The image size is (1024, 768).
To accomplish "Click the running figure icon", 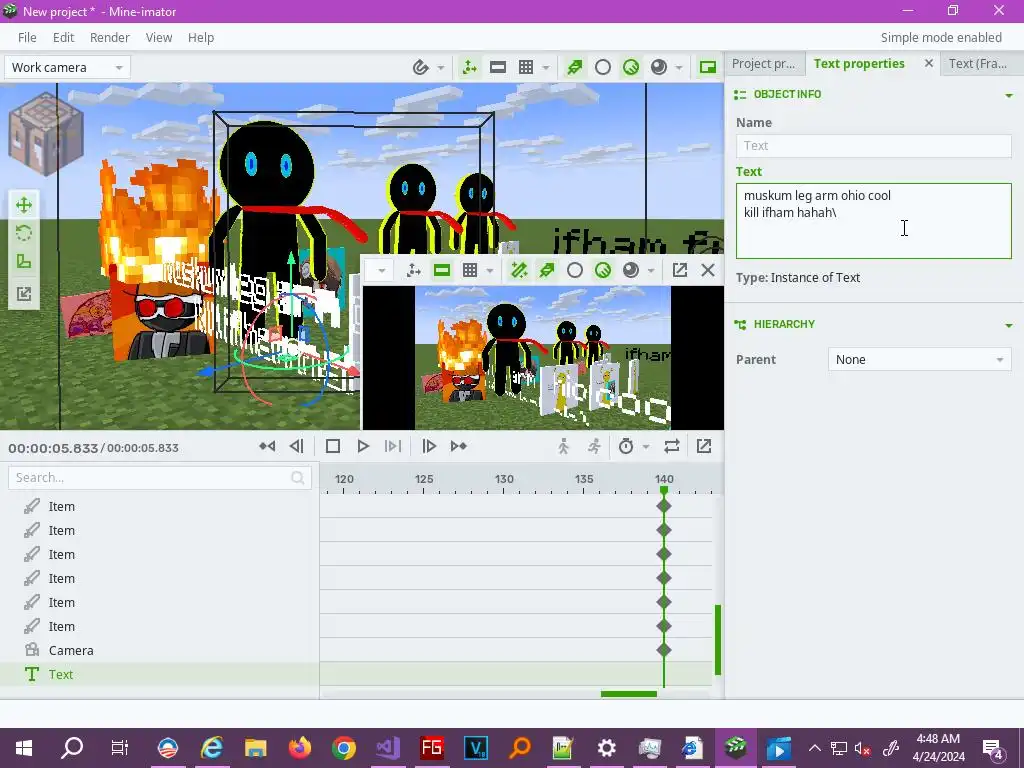I will 594,446.
